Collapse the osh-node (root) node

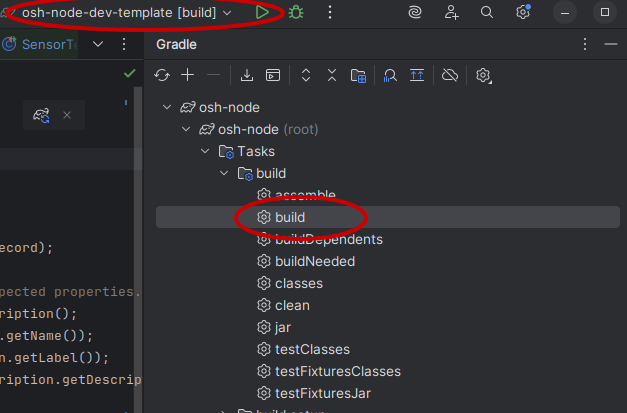[x=186, y=129]
